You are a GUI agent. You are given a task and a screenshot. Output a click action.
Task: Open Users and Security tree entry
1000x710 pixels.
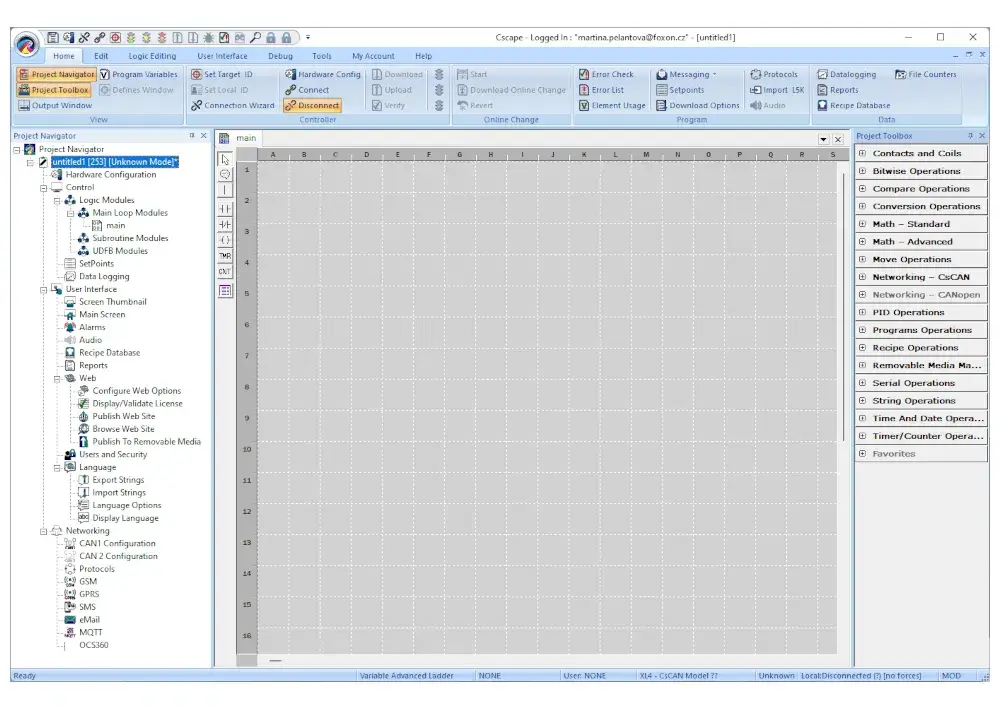[x=113, y=454]
